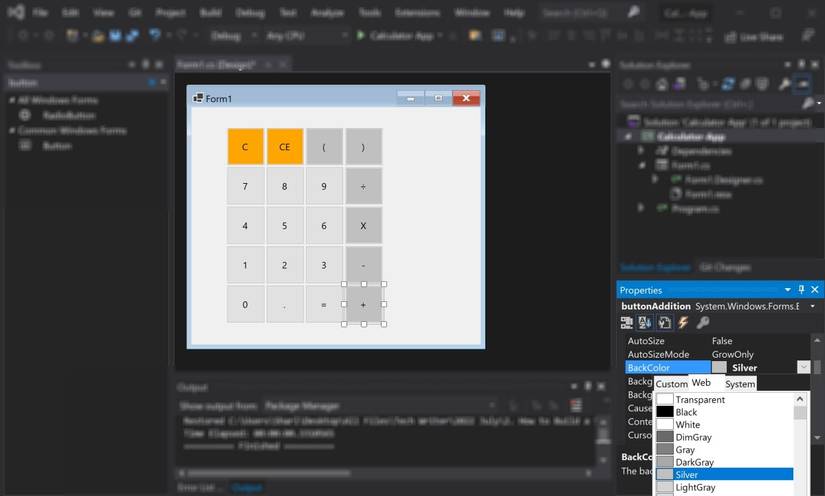Screen dimensions: 825x496
Task: Switch Properties to Categorized view
Action: point(626,322)
